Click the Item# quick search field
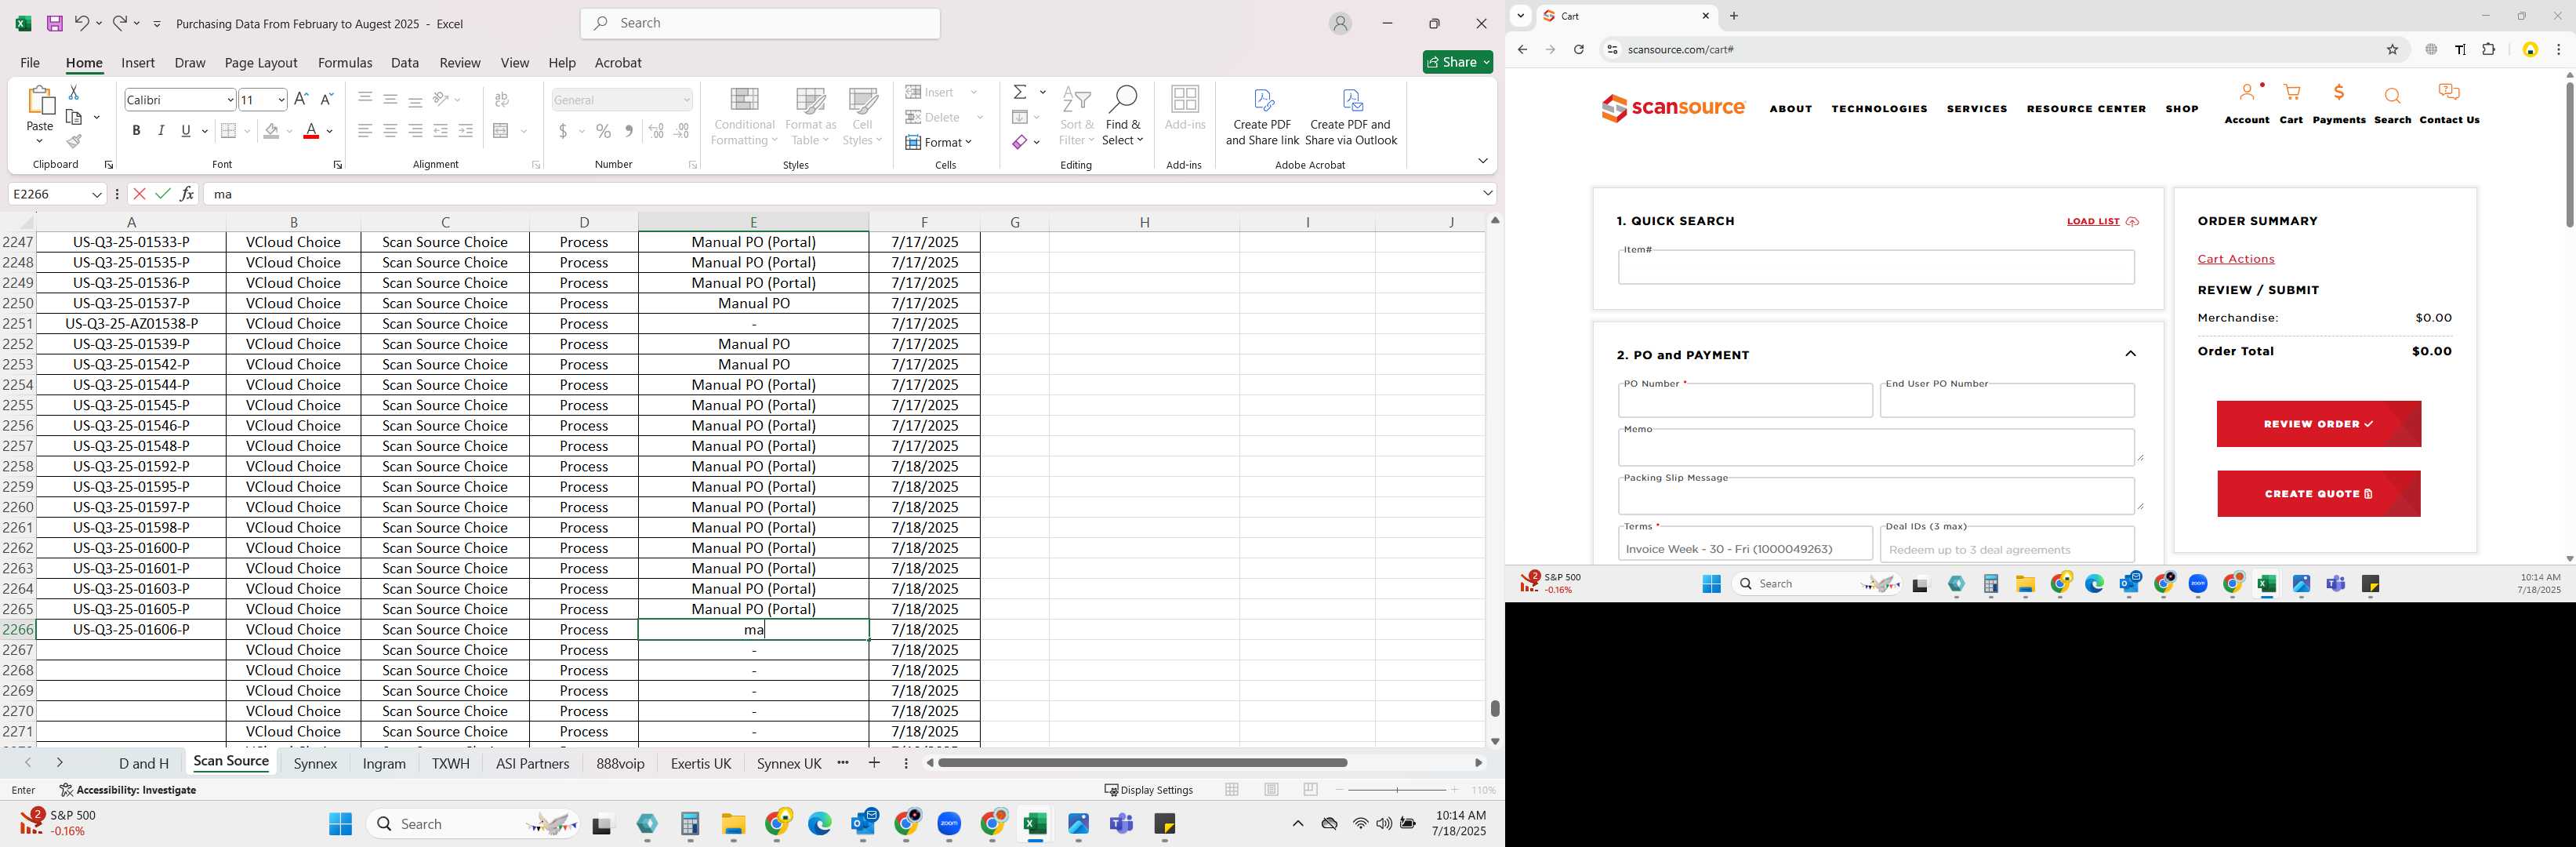 (1876, 267)
